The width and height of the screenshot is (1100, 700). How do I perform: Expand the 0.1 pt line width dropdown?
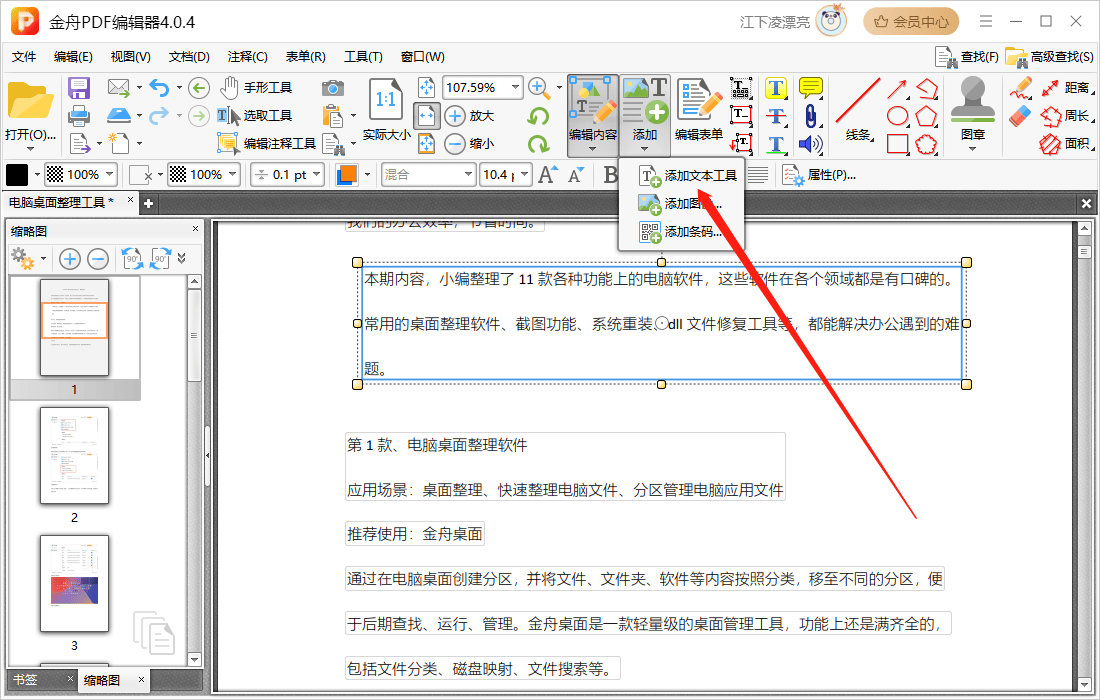(x=316, y=175)
